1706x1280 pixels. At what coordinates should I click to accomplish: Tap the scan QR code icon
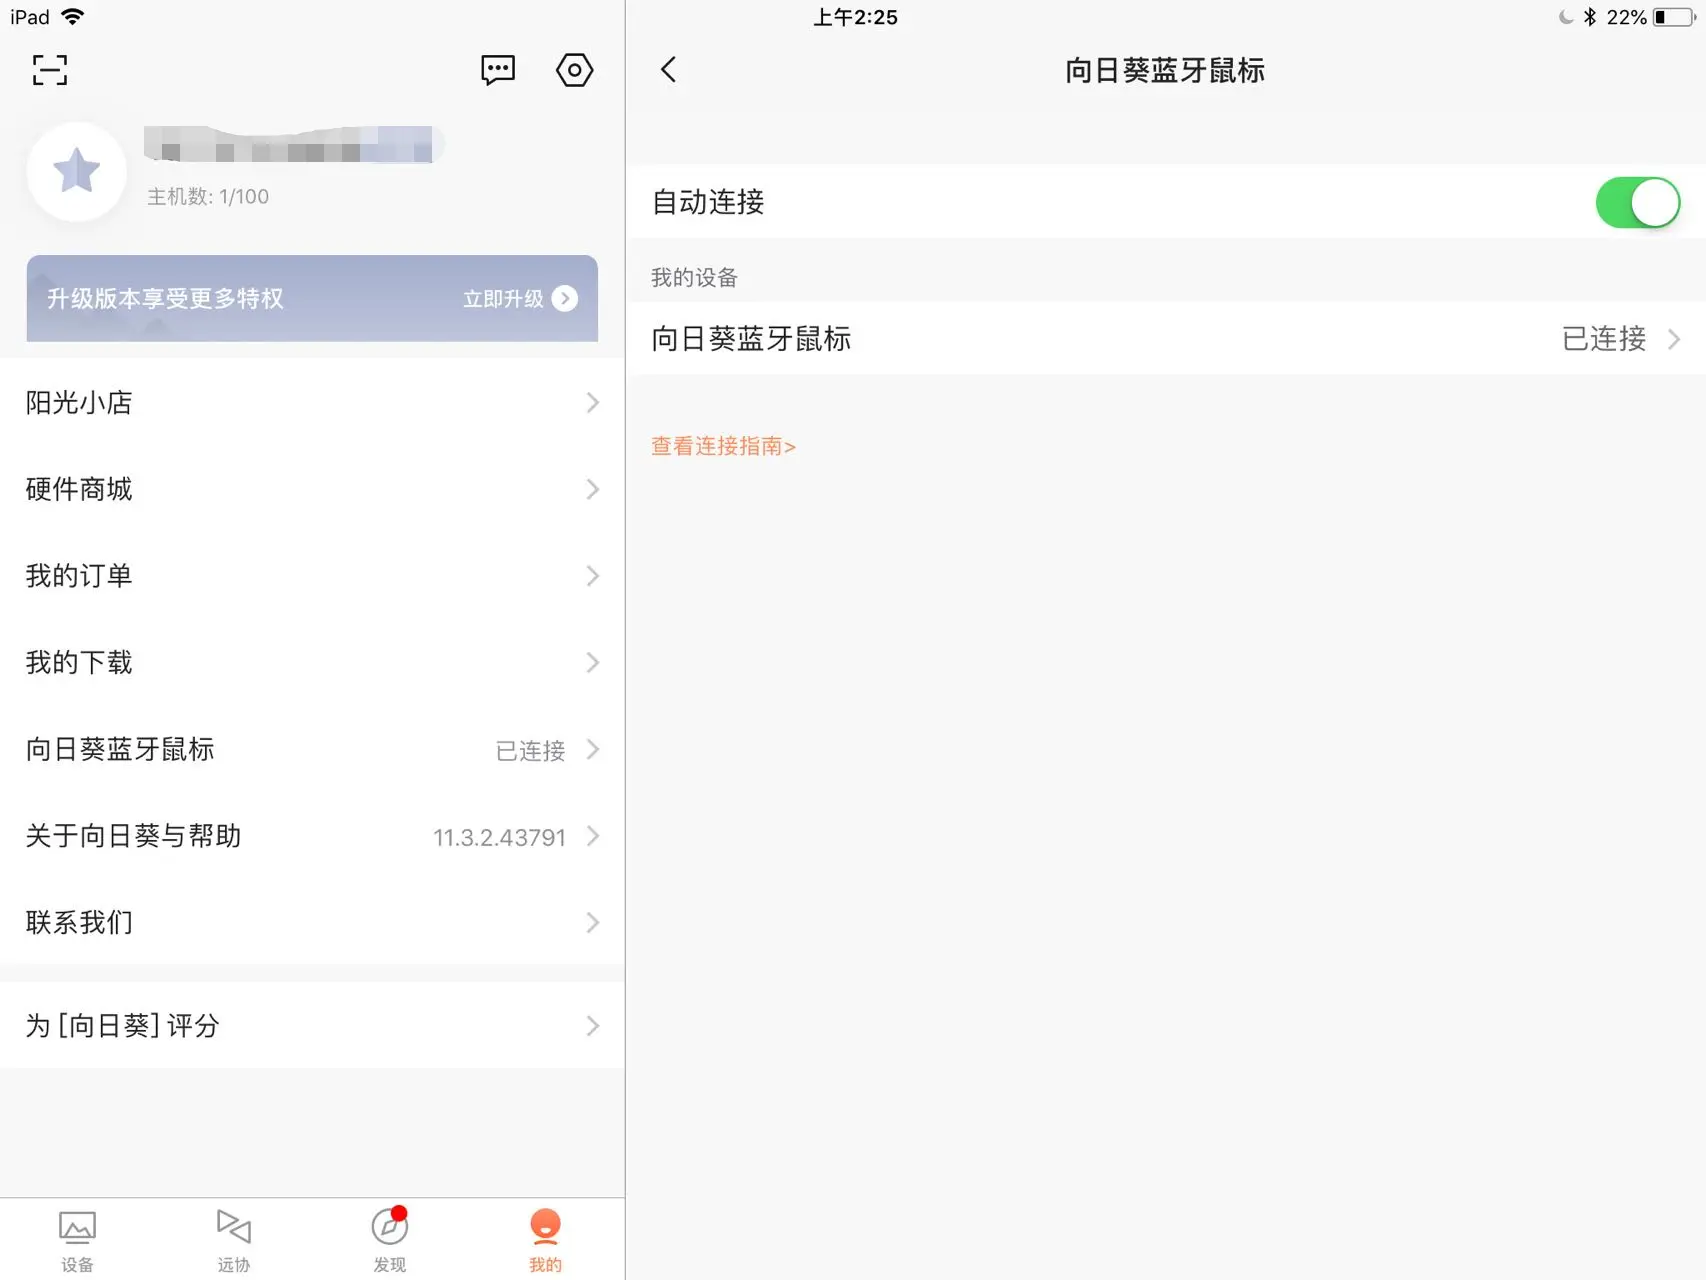(x=50, y=70)
